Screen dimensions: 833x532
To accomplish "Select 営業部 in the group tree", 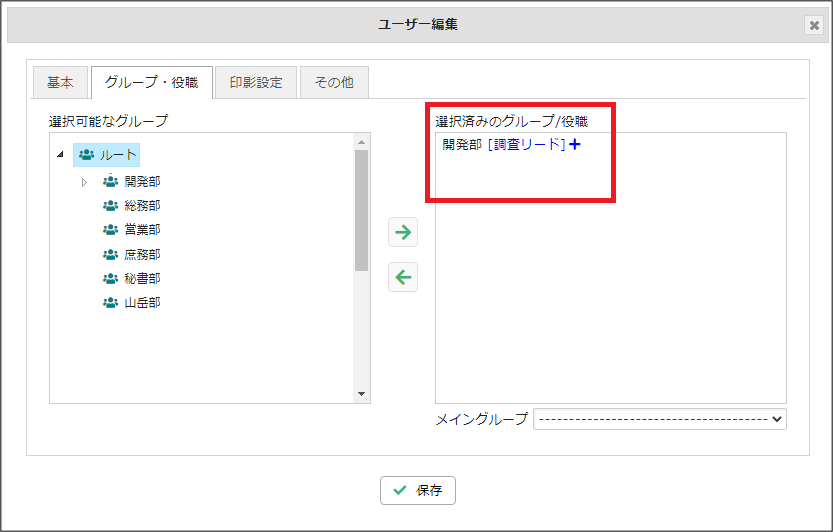I will click(142, 230).
